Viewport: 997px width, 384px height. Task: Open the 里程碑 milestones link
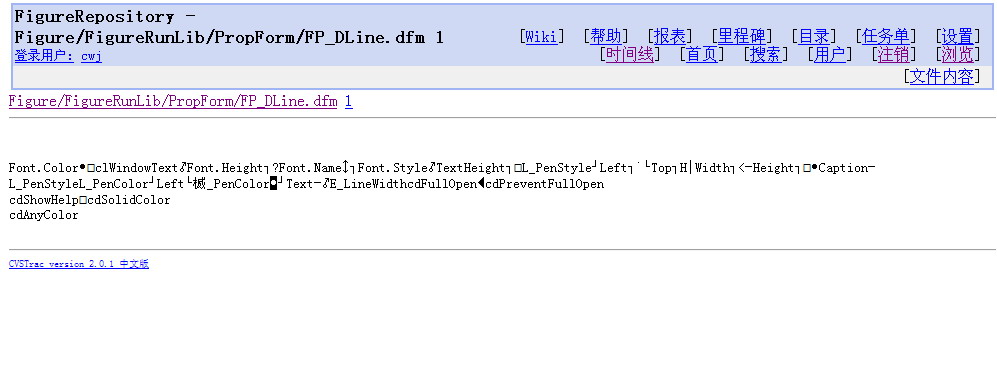(741, 37)
